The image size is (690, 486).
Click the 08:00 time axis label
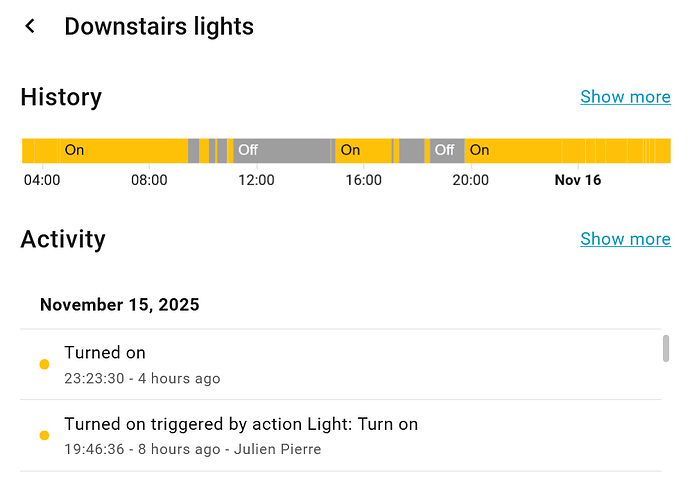[149, 181]
